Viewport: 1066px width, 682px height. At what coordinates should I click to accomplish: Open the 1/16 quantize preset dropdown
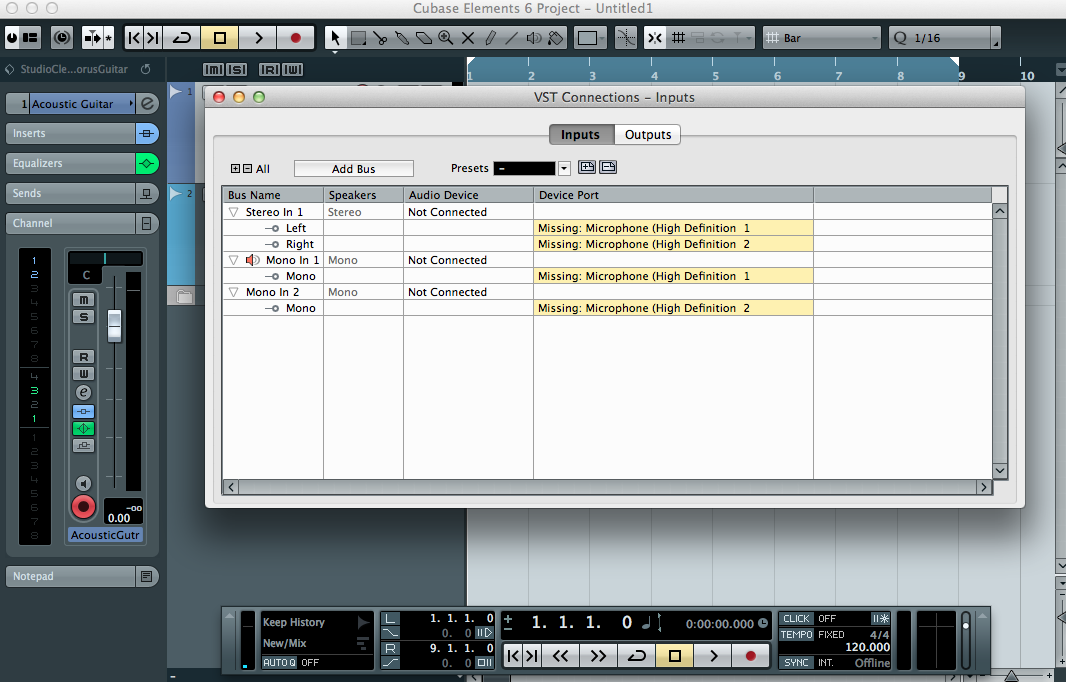[944, 38]
